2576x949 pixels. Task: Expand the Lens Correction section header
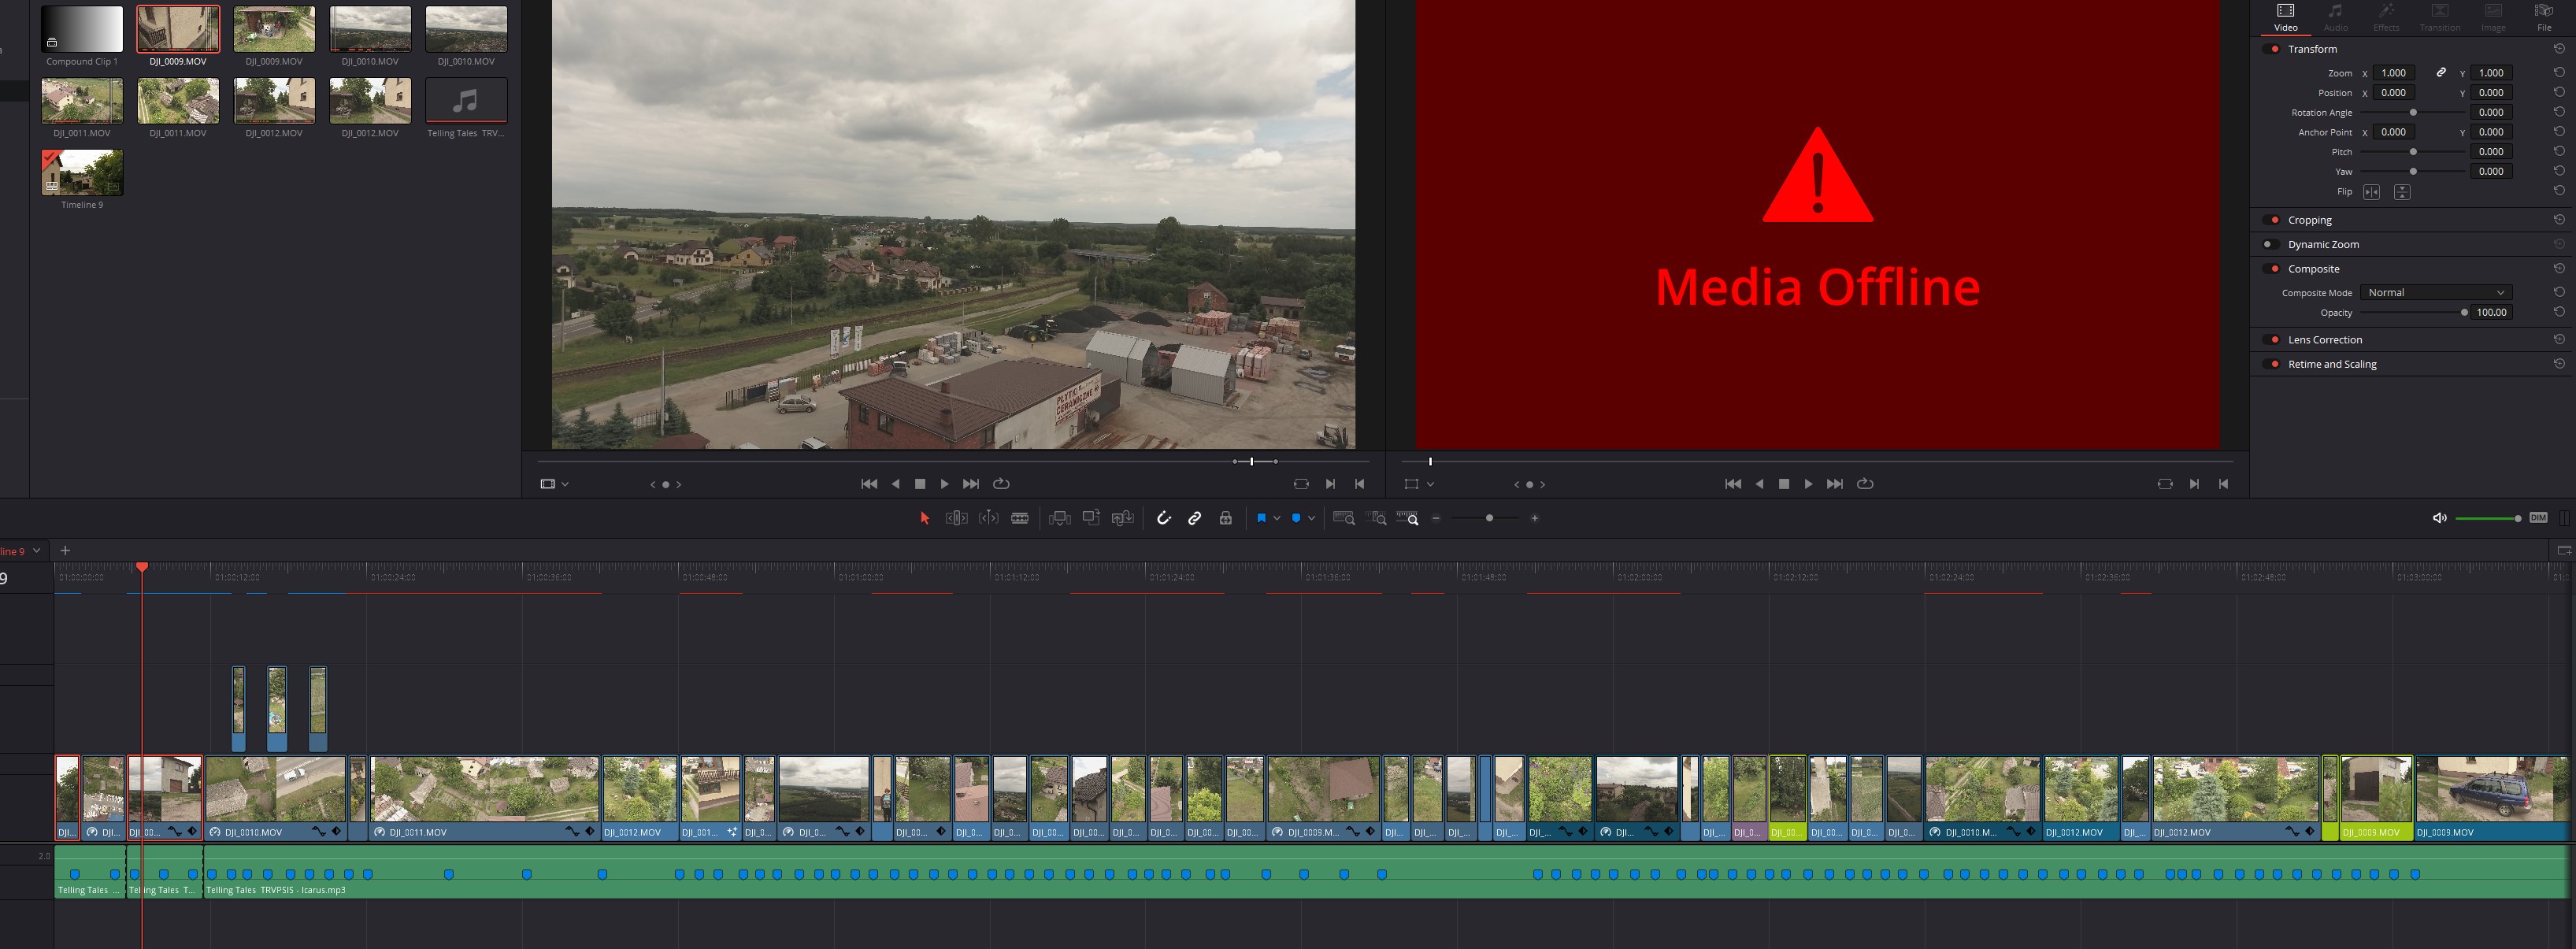(2324, 340)
